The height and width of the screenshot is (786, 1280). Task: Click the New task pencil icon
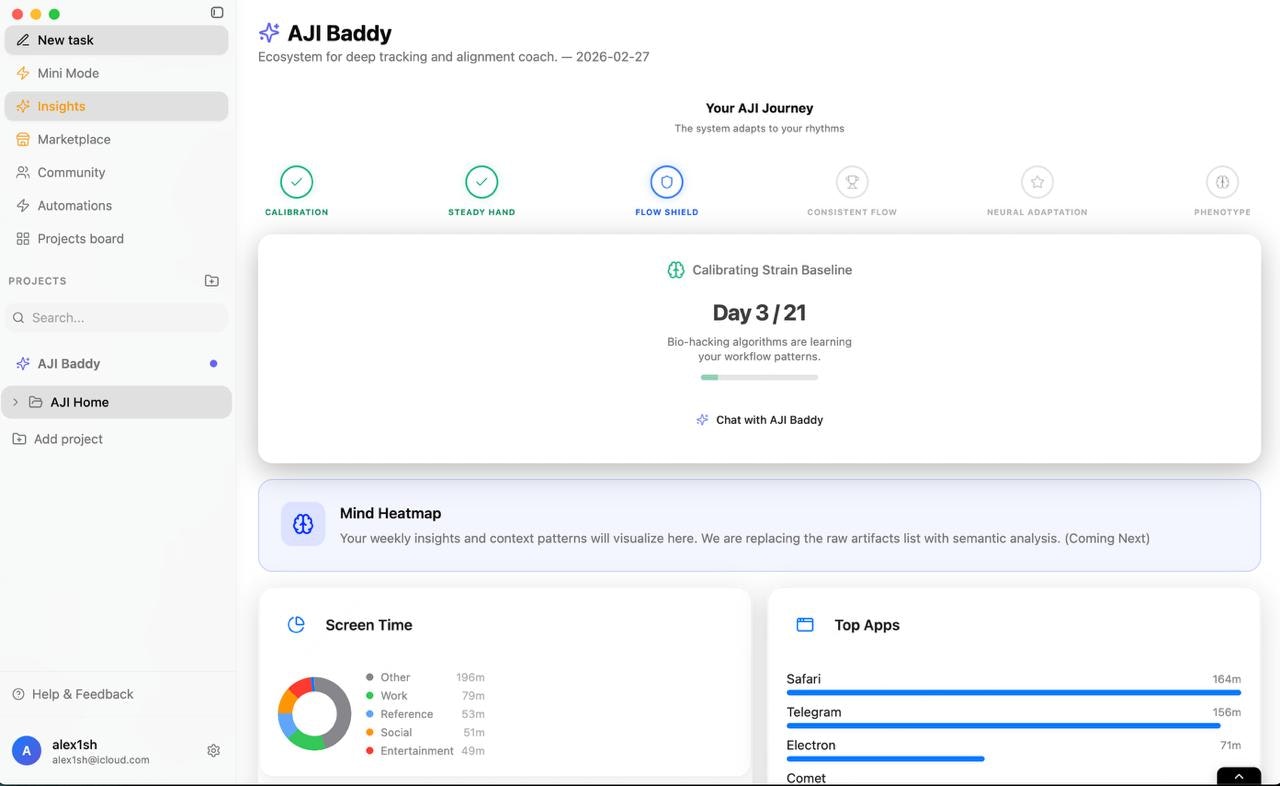point(23,40)
